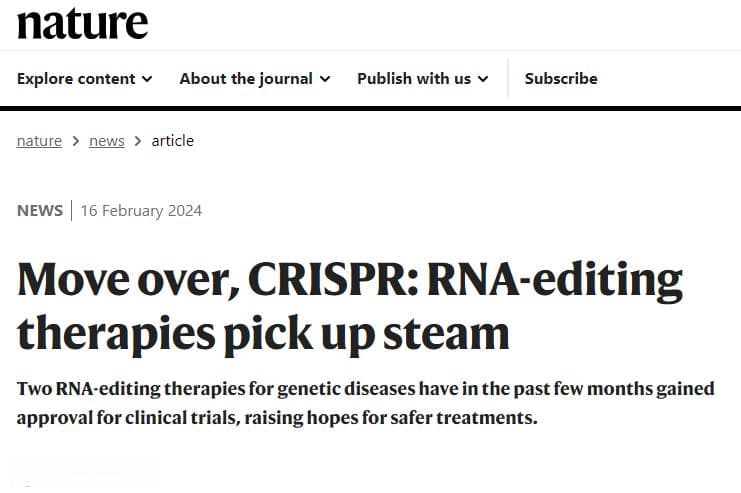Click the chevron between news and article
The image size is (741, 493).
(x=138, y=141)
